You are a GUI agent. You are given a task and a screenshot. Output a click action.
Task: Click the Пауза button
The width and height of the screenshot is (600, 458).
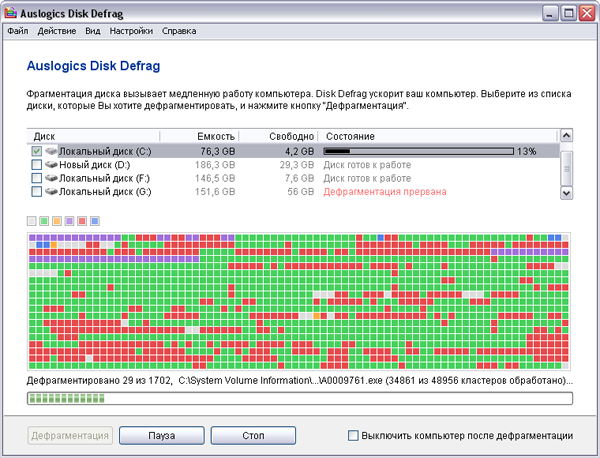(x=161, y=435)
